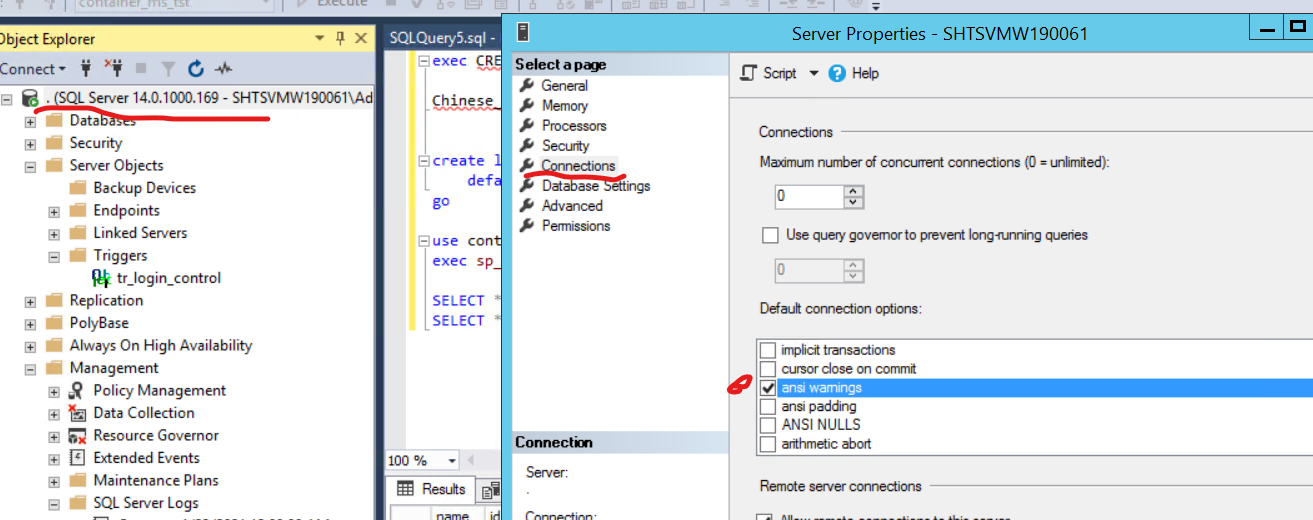
Task: Check cursor close on commit option
Action: [768, 369]
